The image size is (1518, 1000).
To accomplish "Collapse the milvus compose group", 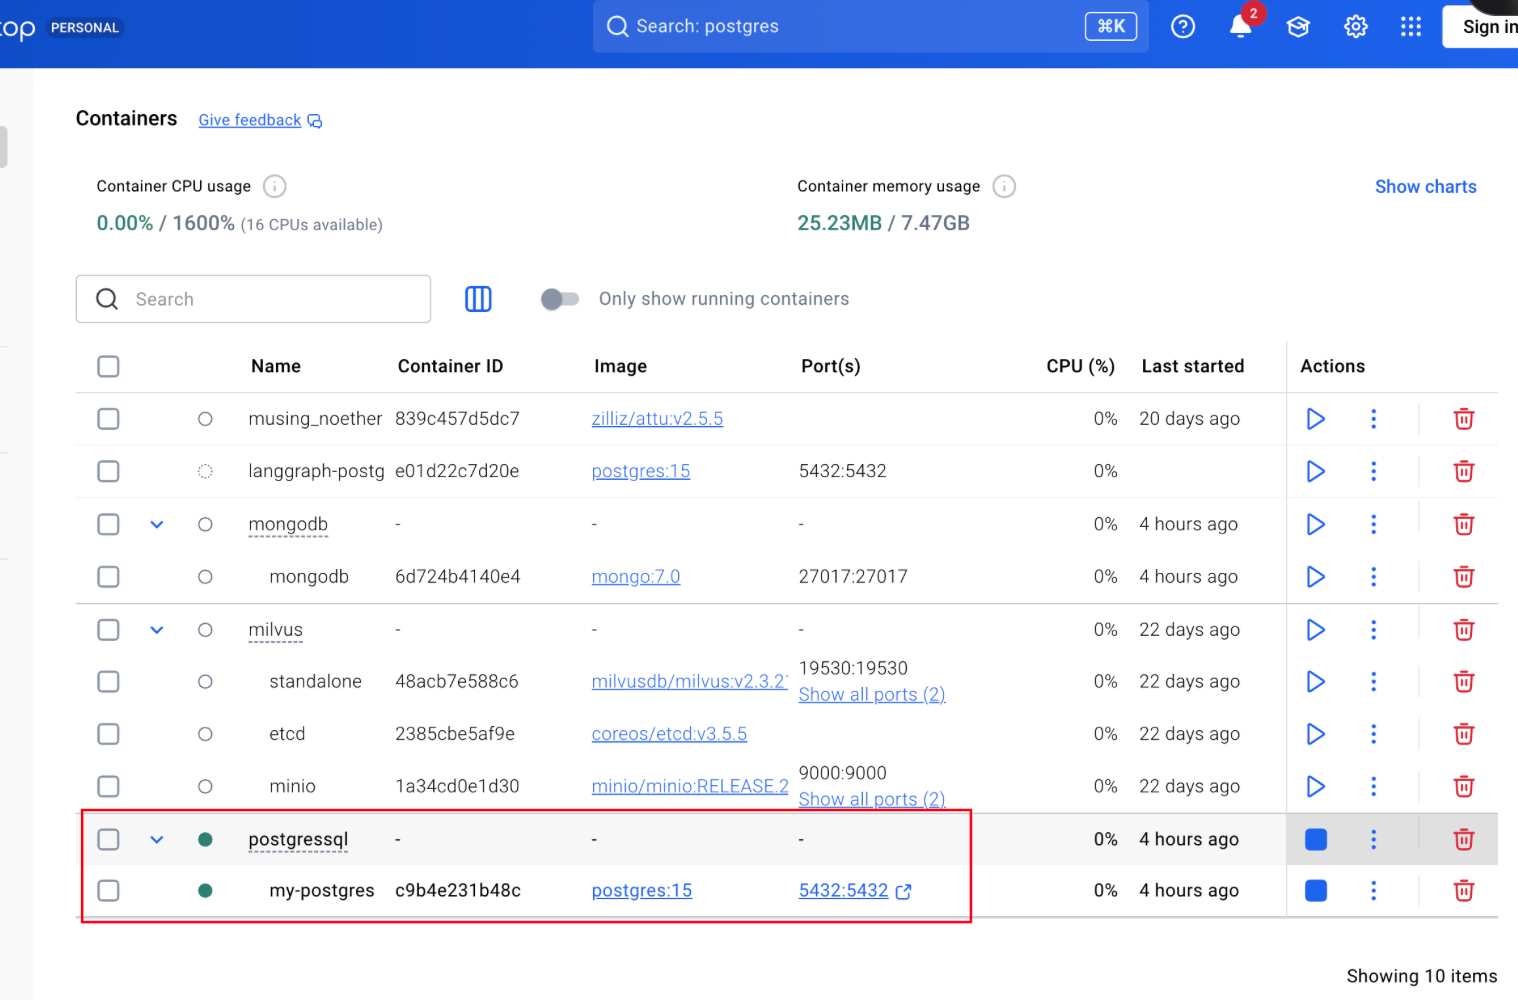I will pyautogui.click(x=157, y=630).
